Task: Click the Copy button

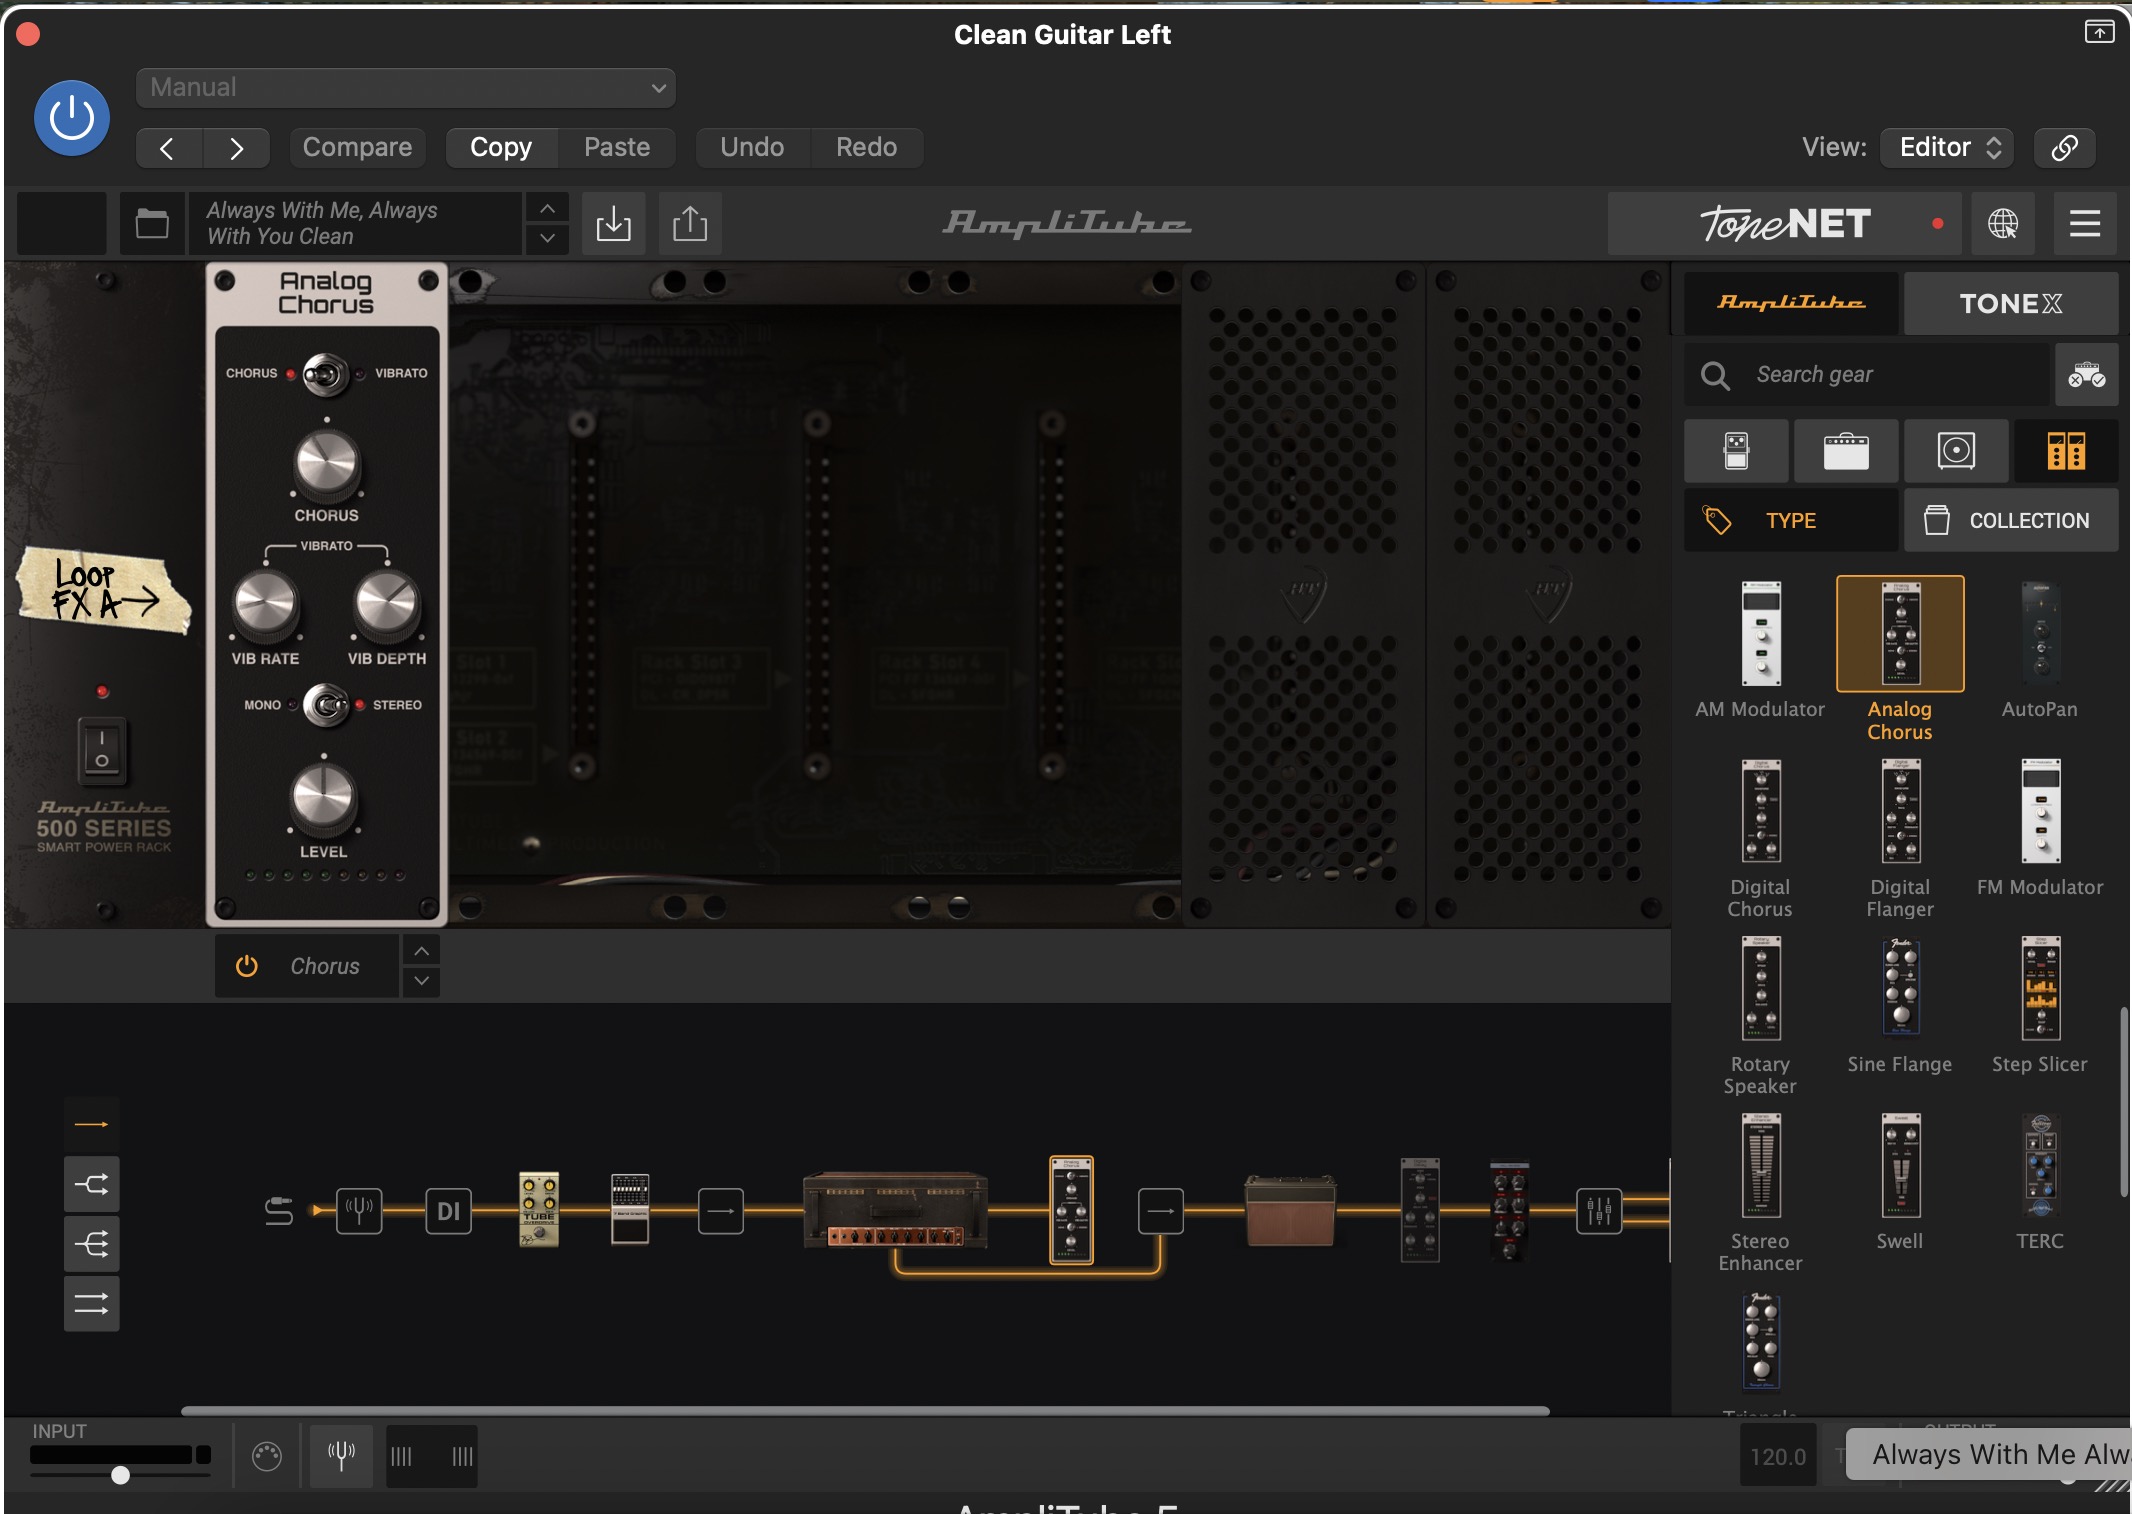Action: coord(501,147)
